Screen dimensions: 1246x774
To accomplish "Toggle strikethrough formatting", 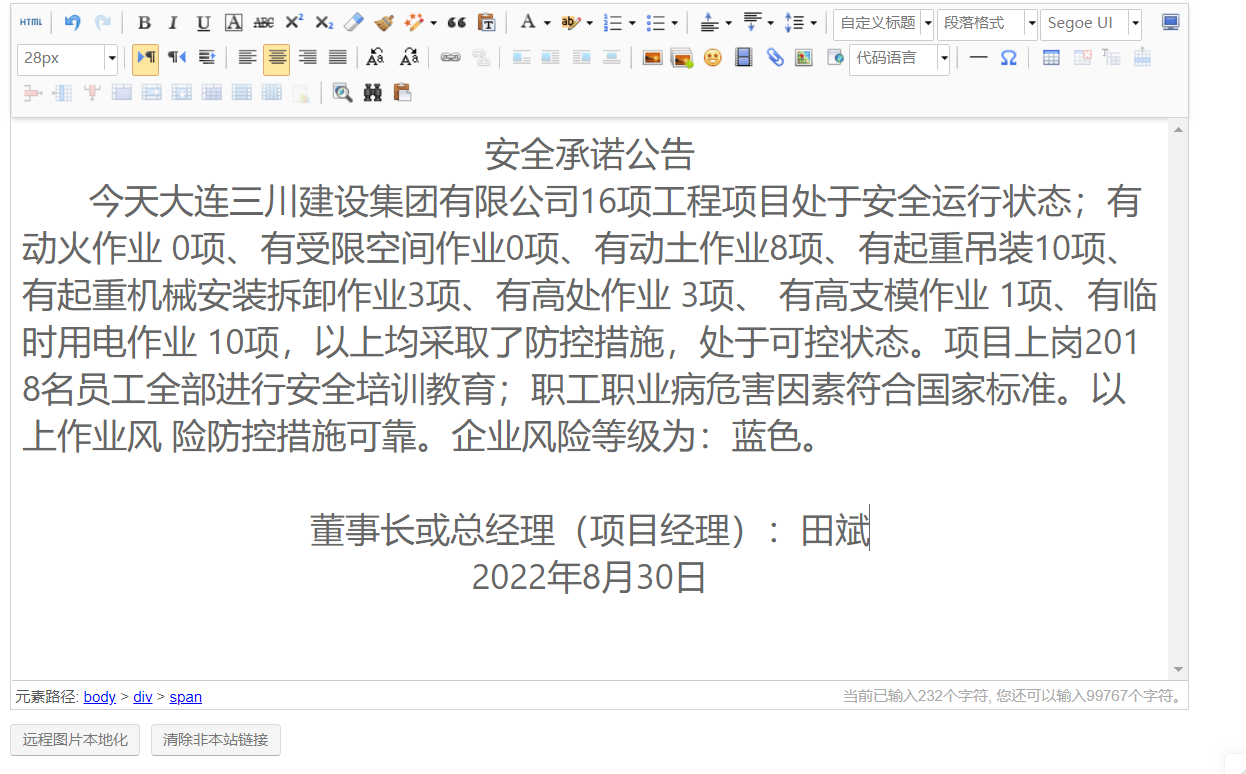I will (264, 22).
